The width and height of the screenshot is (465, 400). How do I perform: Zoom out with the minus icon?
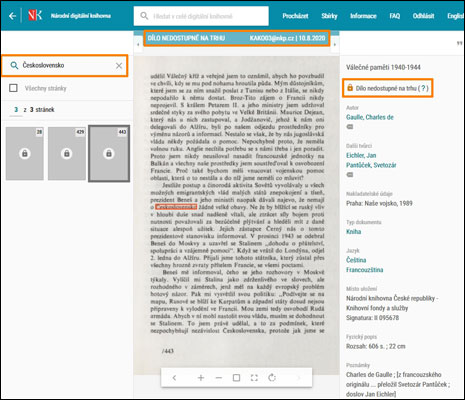coord(219,378)
